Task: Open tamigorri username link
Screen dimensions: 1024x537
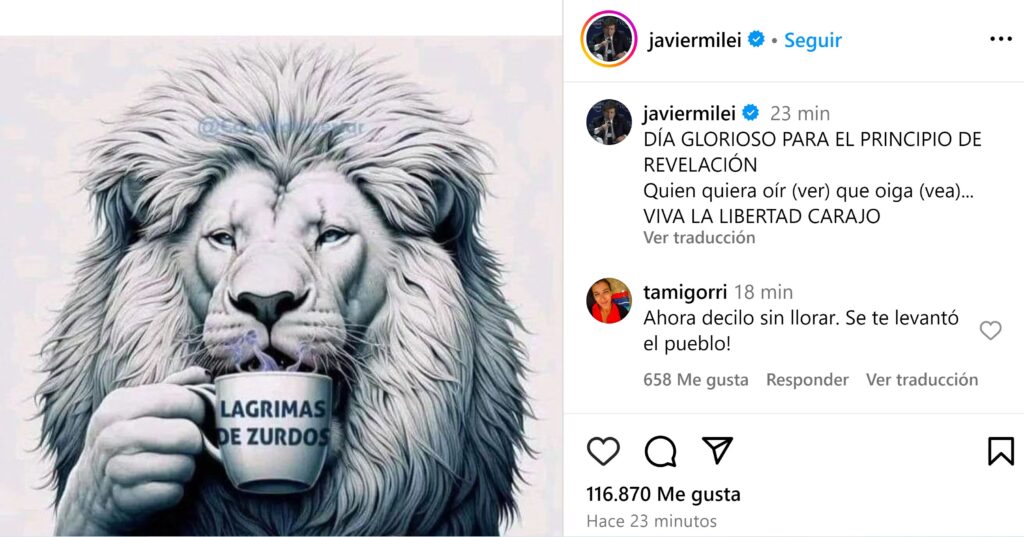Action: 685,292
